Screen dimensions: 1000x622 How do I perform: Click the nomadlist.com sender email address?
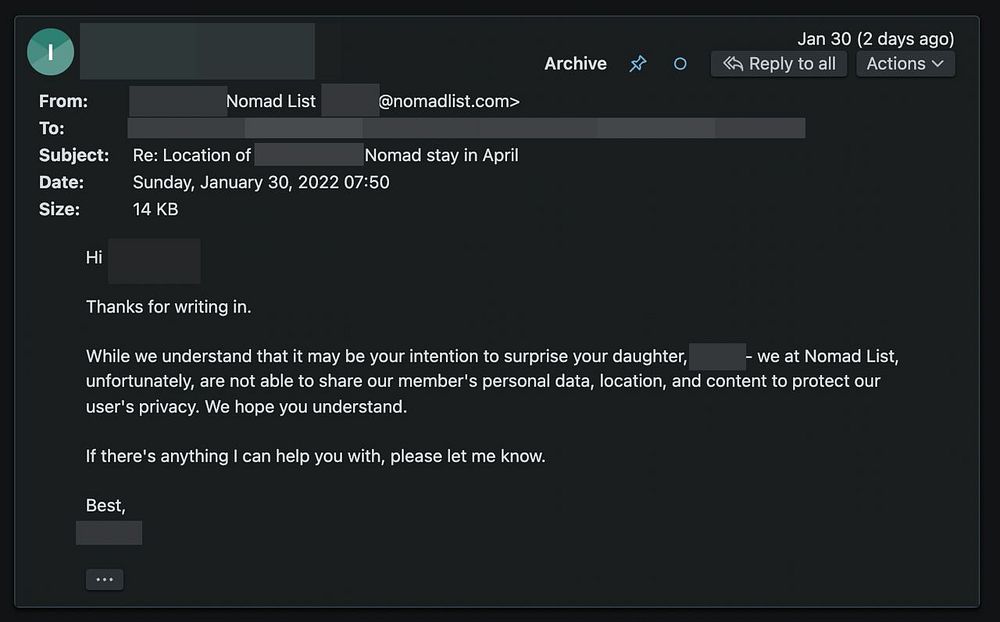[448, 101]
